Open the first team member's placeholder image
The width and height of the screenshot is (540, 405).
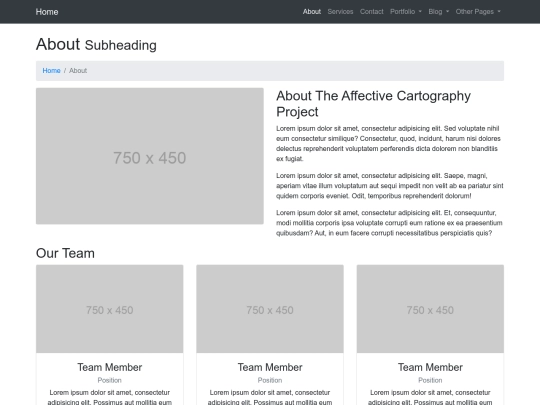click(110, 309)
